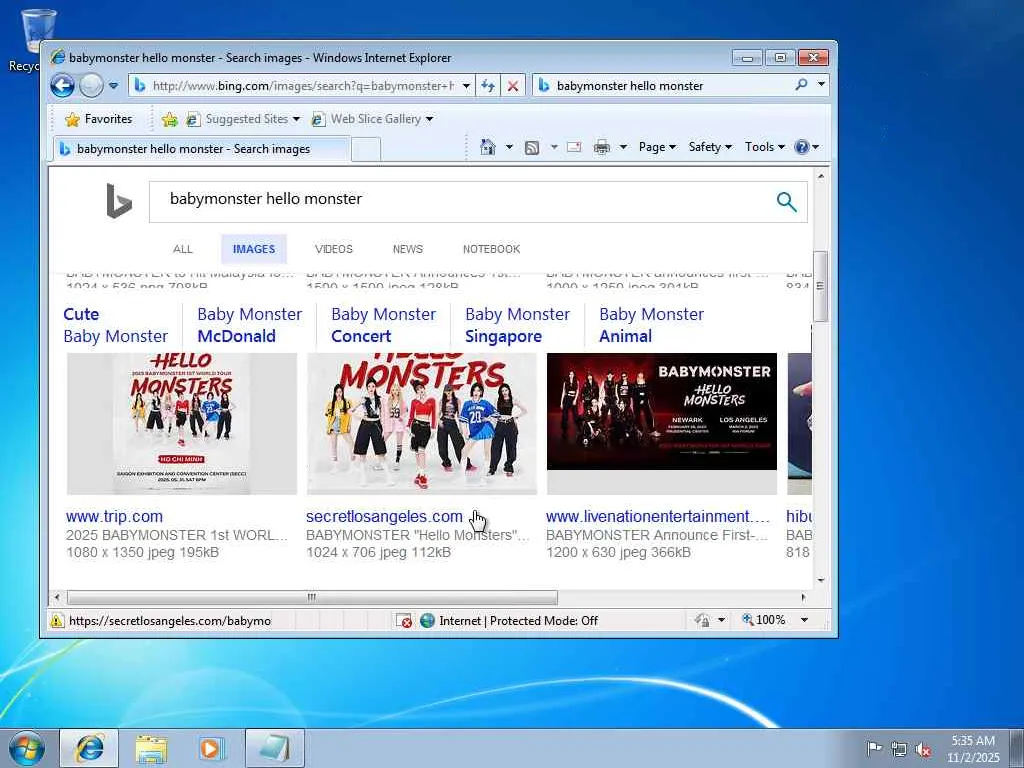
Task: Open recent pages dropdown beside Forward button
Action: click(113, 86)
